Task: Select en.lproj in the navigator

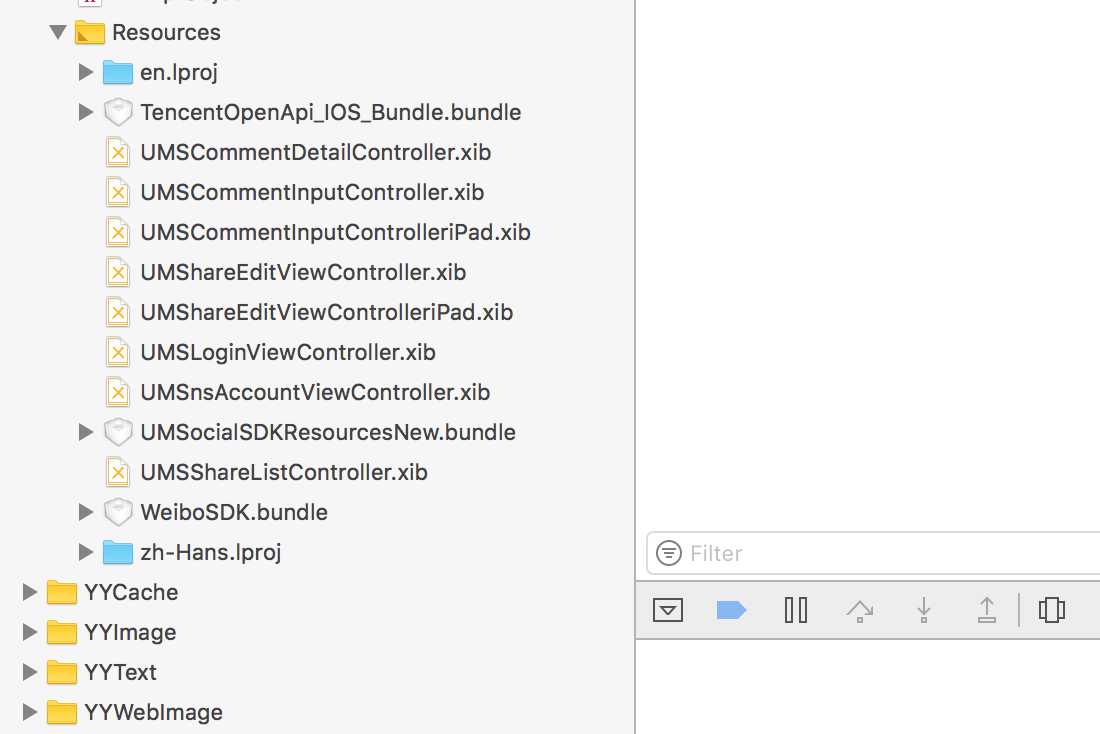Action: tap(179, 72)
